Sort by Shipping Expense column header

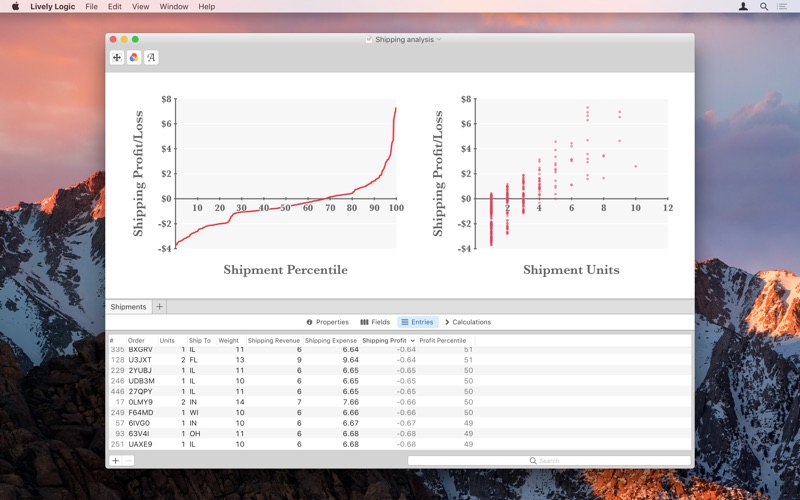click(331, 340)
